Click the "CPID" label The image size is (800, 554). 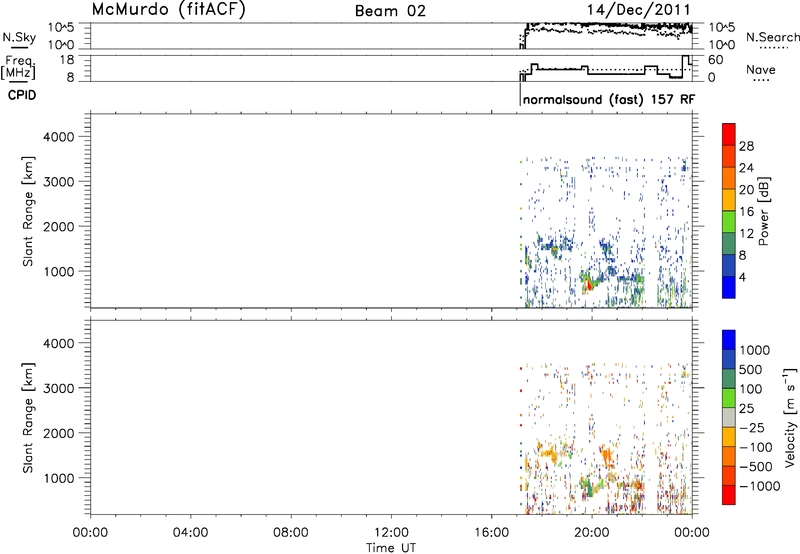coord(22,95)
